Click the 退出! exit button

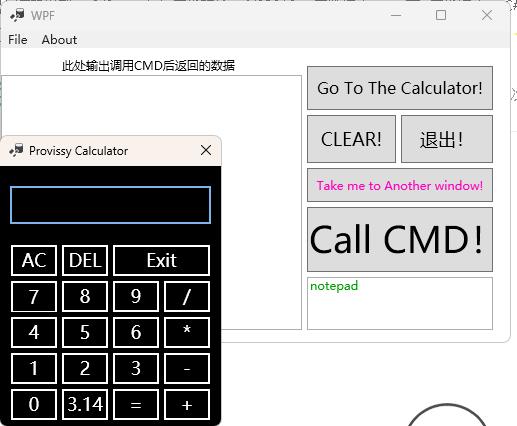447,139
